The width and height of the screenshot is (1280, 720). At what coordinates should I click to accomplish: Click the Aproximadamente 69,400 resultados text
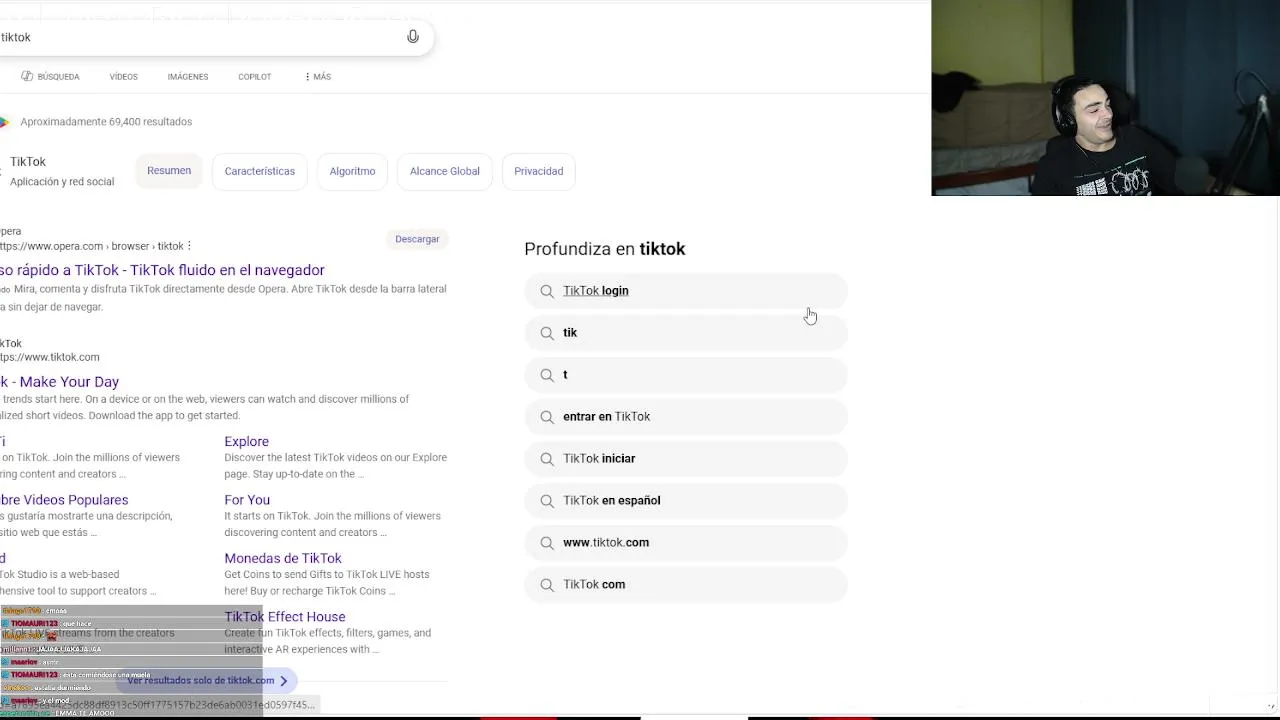click(x=106, y=122)
